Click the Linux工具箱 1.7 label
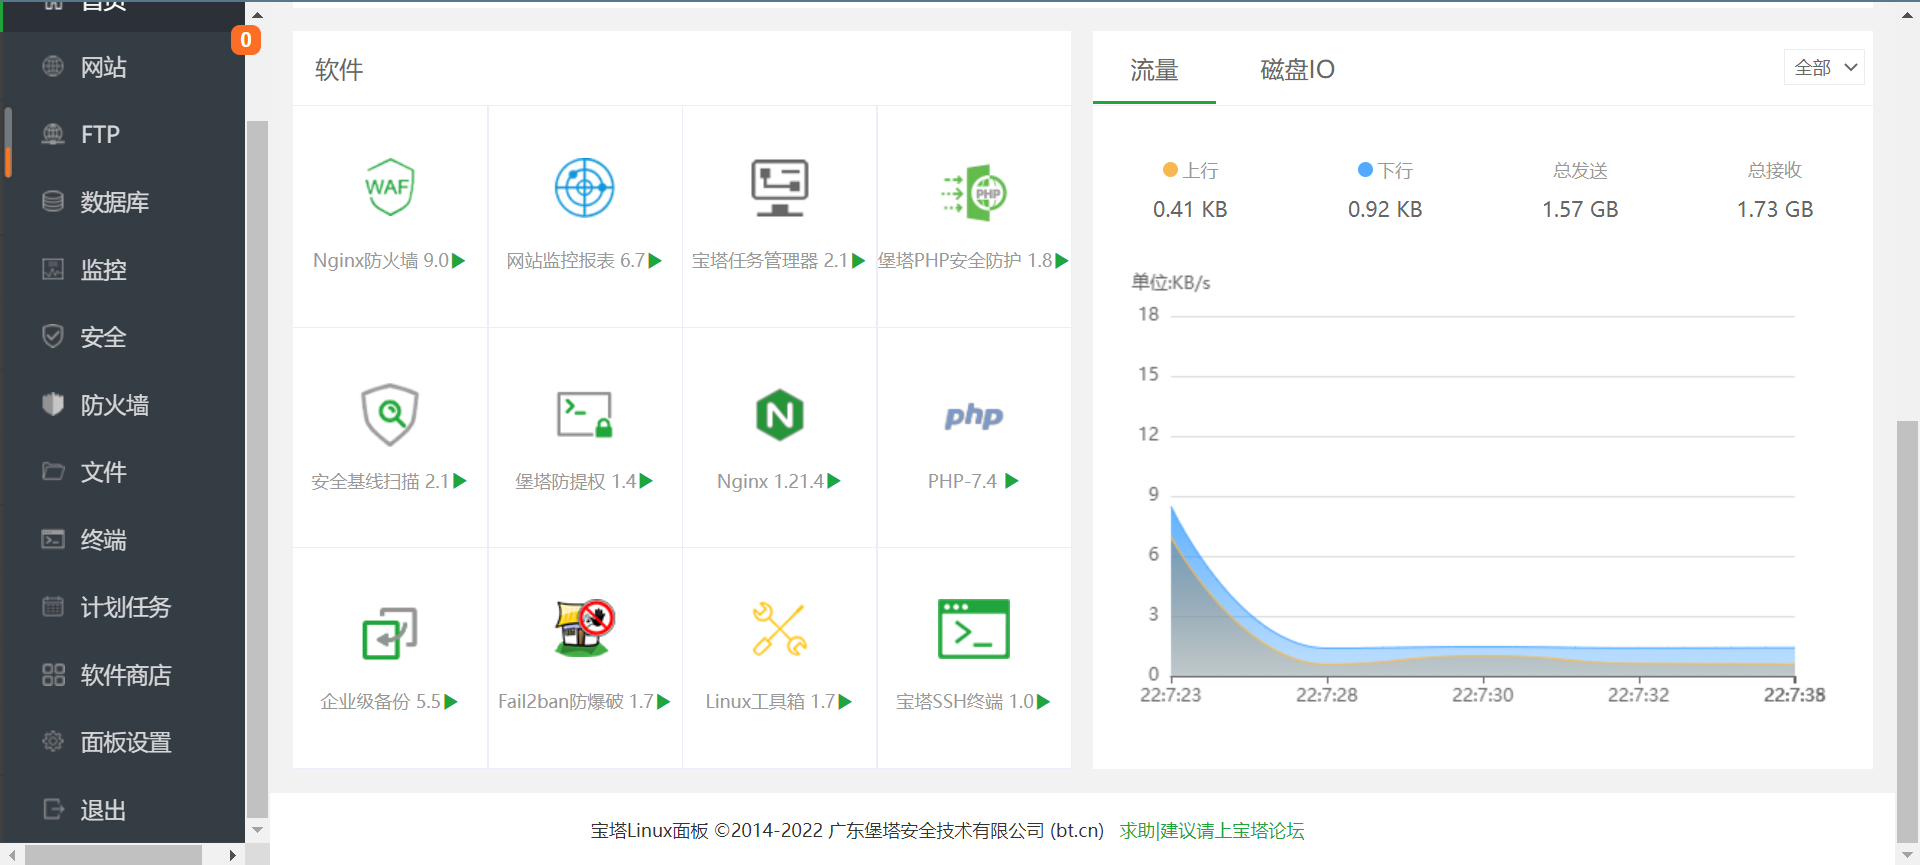The height and width of the screenshot is (865, 1920). (x=770, y=702)
